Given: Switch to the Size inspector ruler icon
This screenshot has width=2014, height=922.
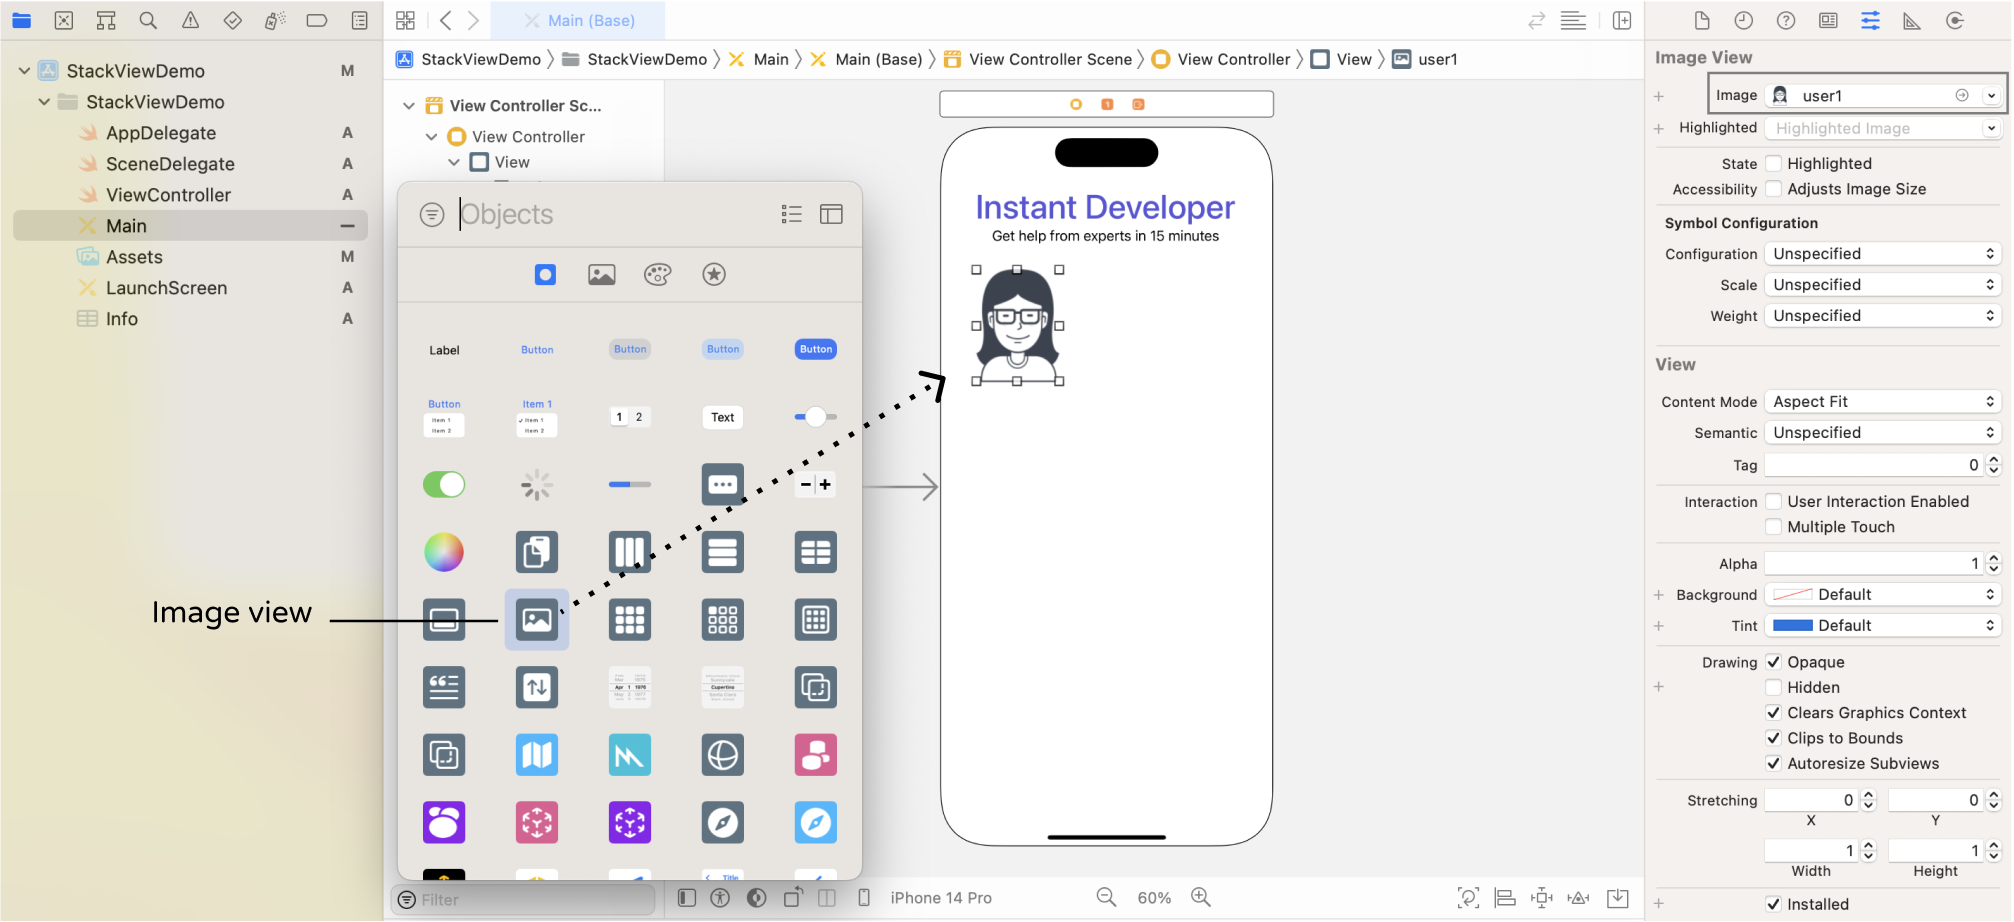Looking at the screenshot, I should point(1912,20).
